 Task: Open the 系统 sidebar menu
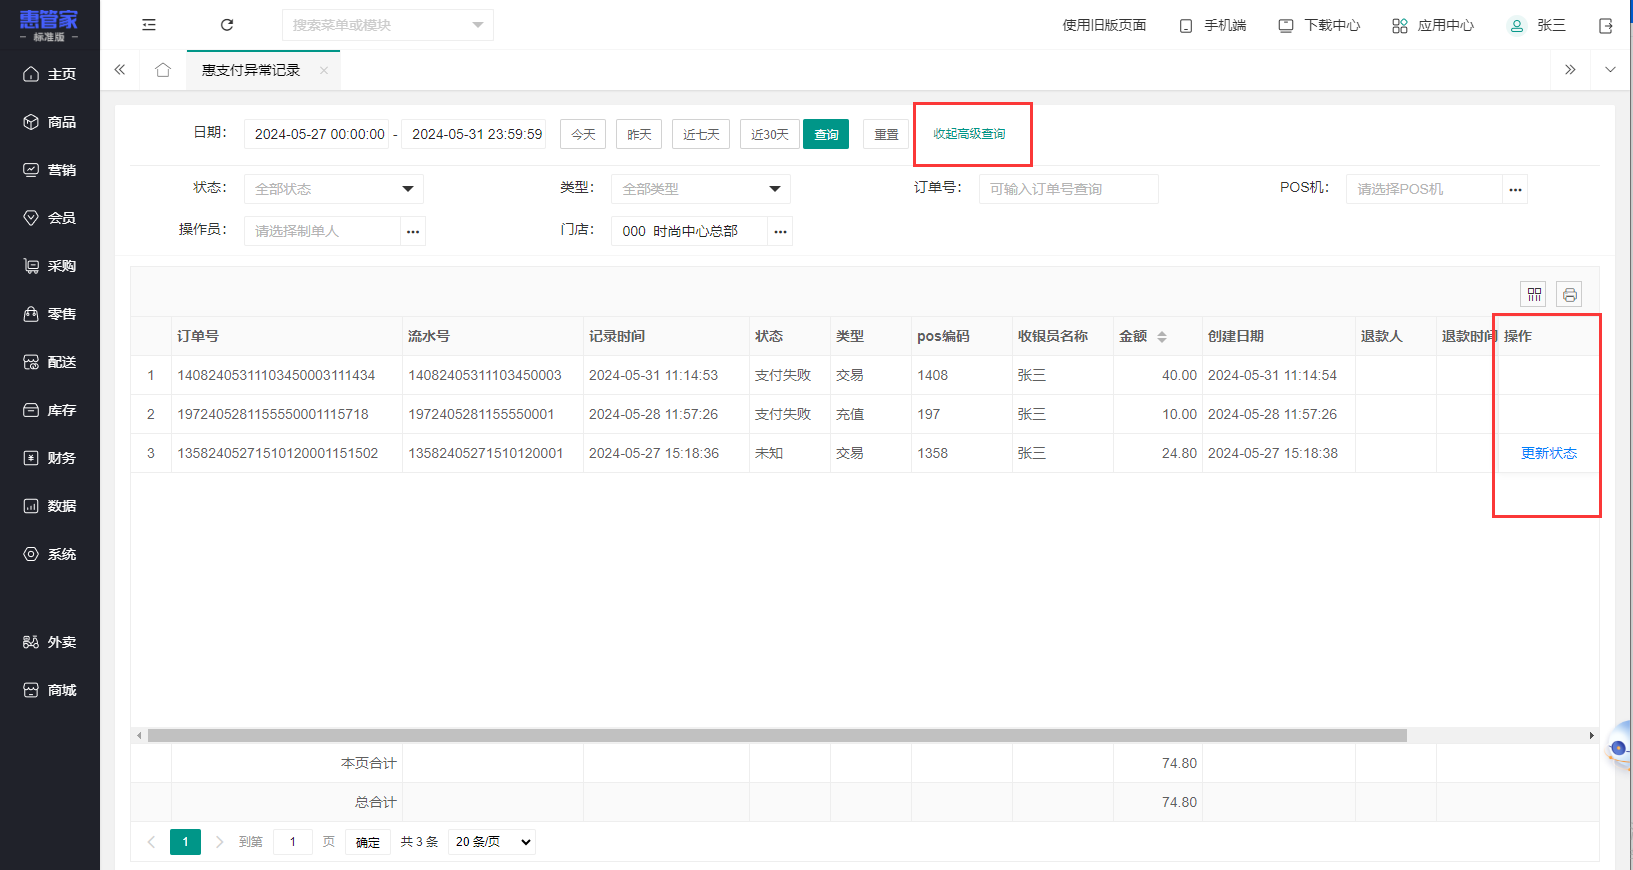coord(50,554)
